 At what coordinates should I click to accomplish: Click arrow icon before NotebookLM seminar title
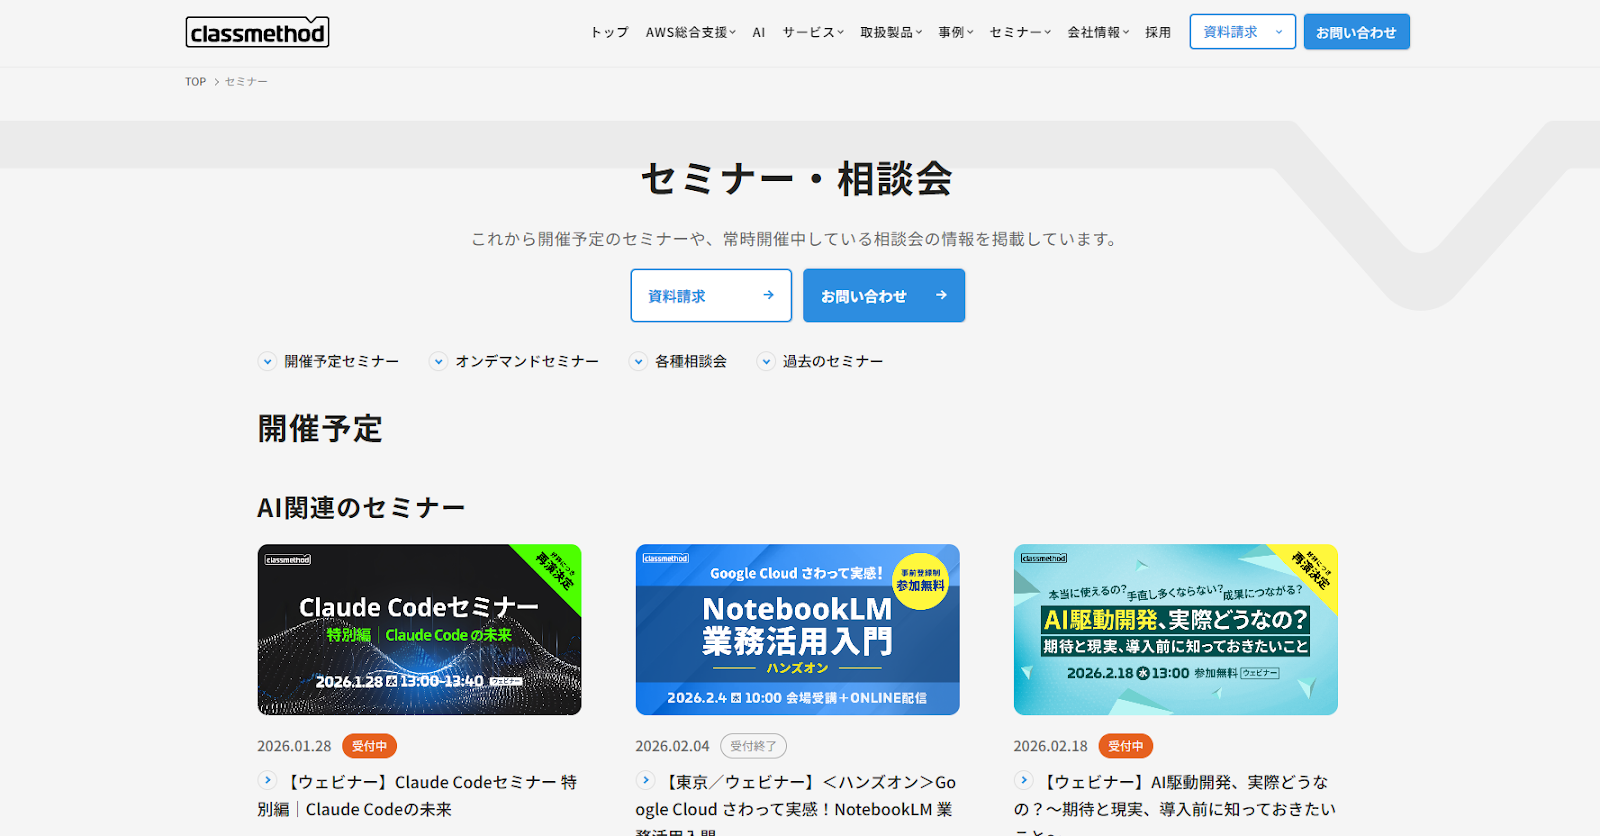coord(645,780)
